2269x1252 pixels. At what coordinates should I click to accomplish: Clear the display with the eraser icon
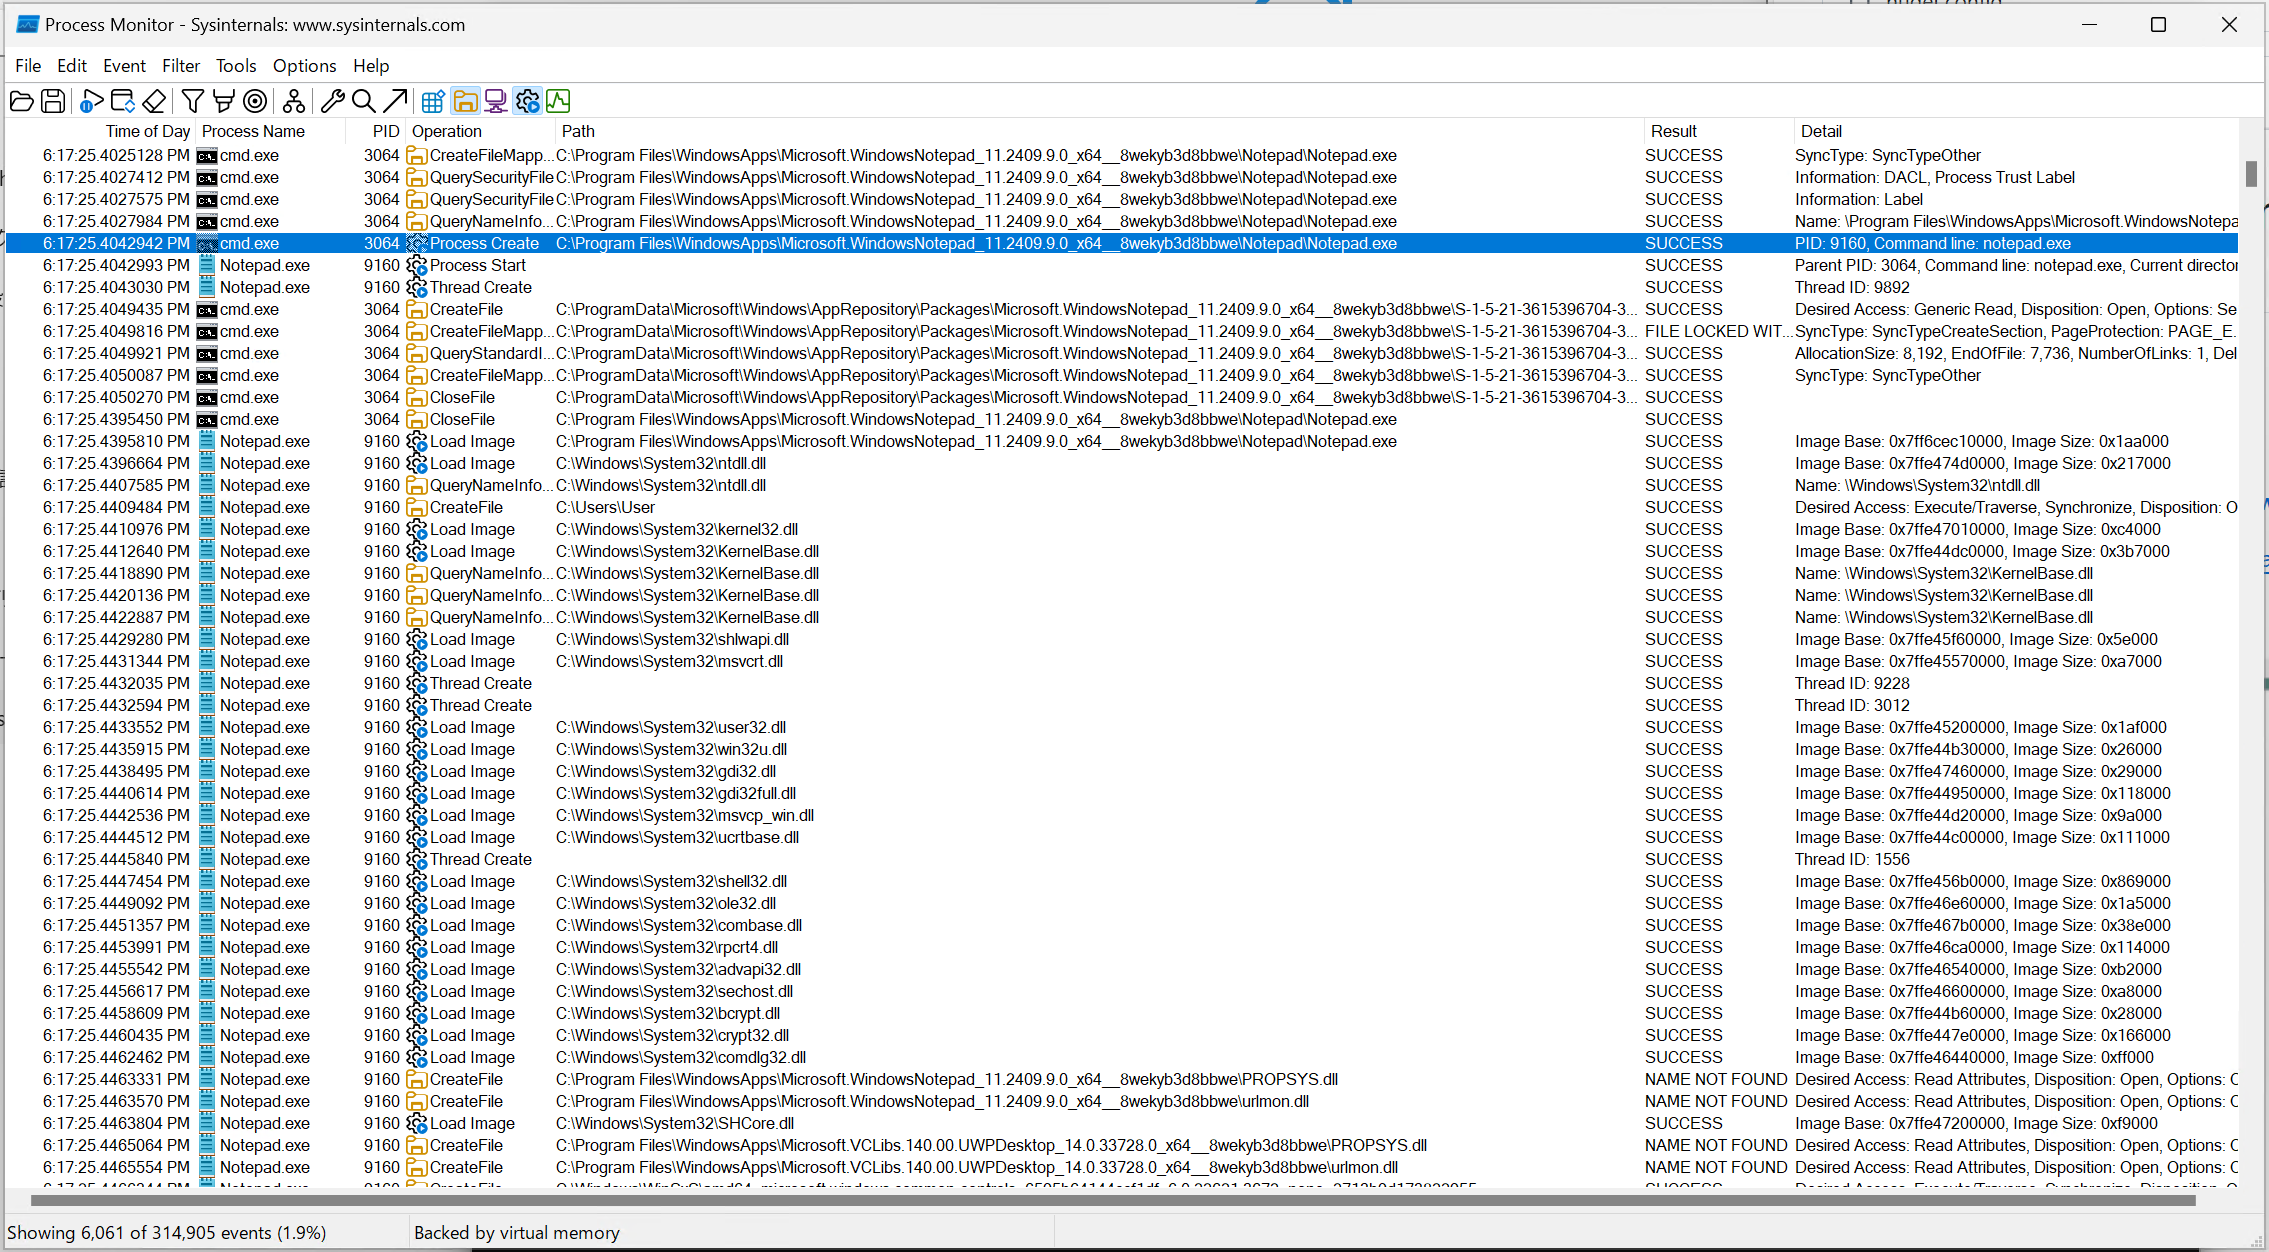(x=154, y=101)
